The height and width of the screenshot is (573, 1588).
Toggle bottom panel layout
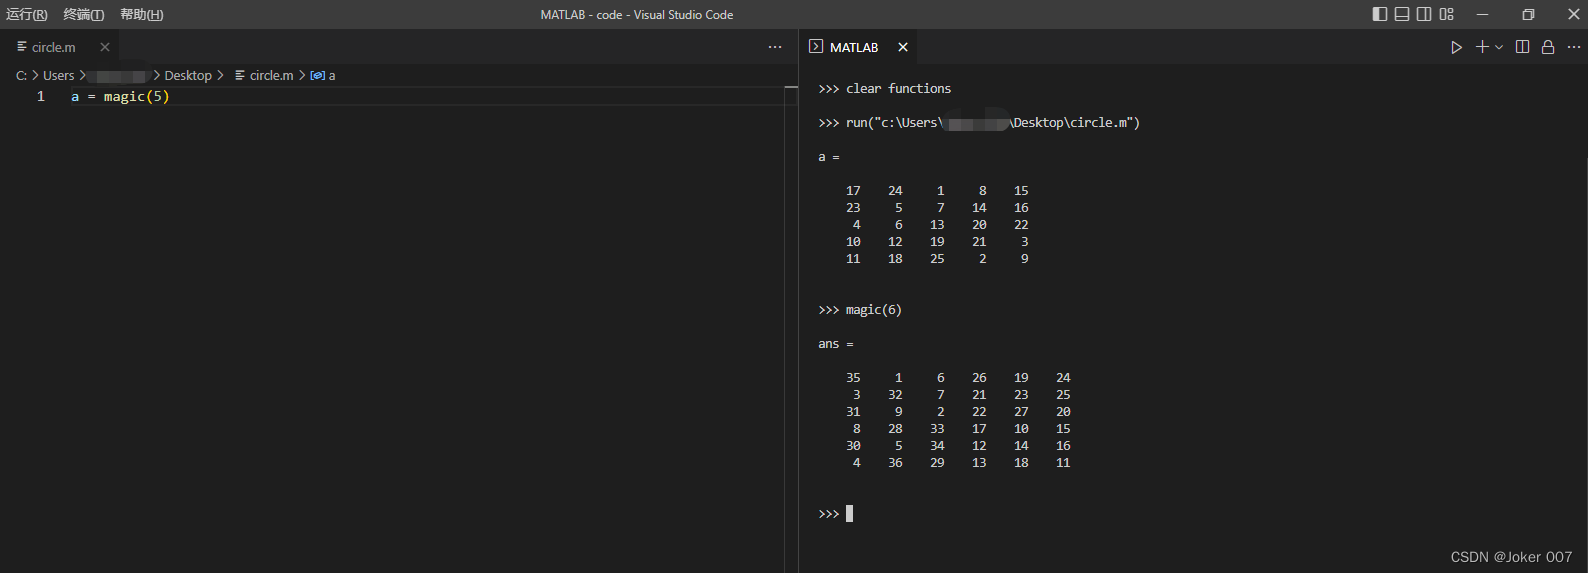pos(1402,14)
